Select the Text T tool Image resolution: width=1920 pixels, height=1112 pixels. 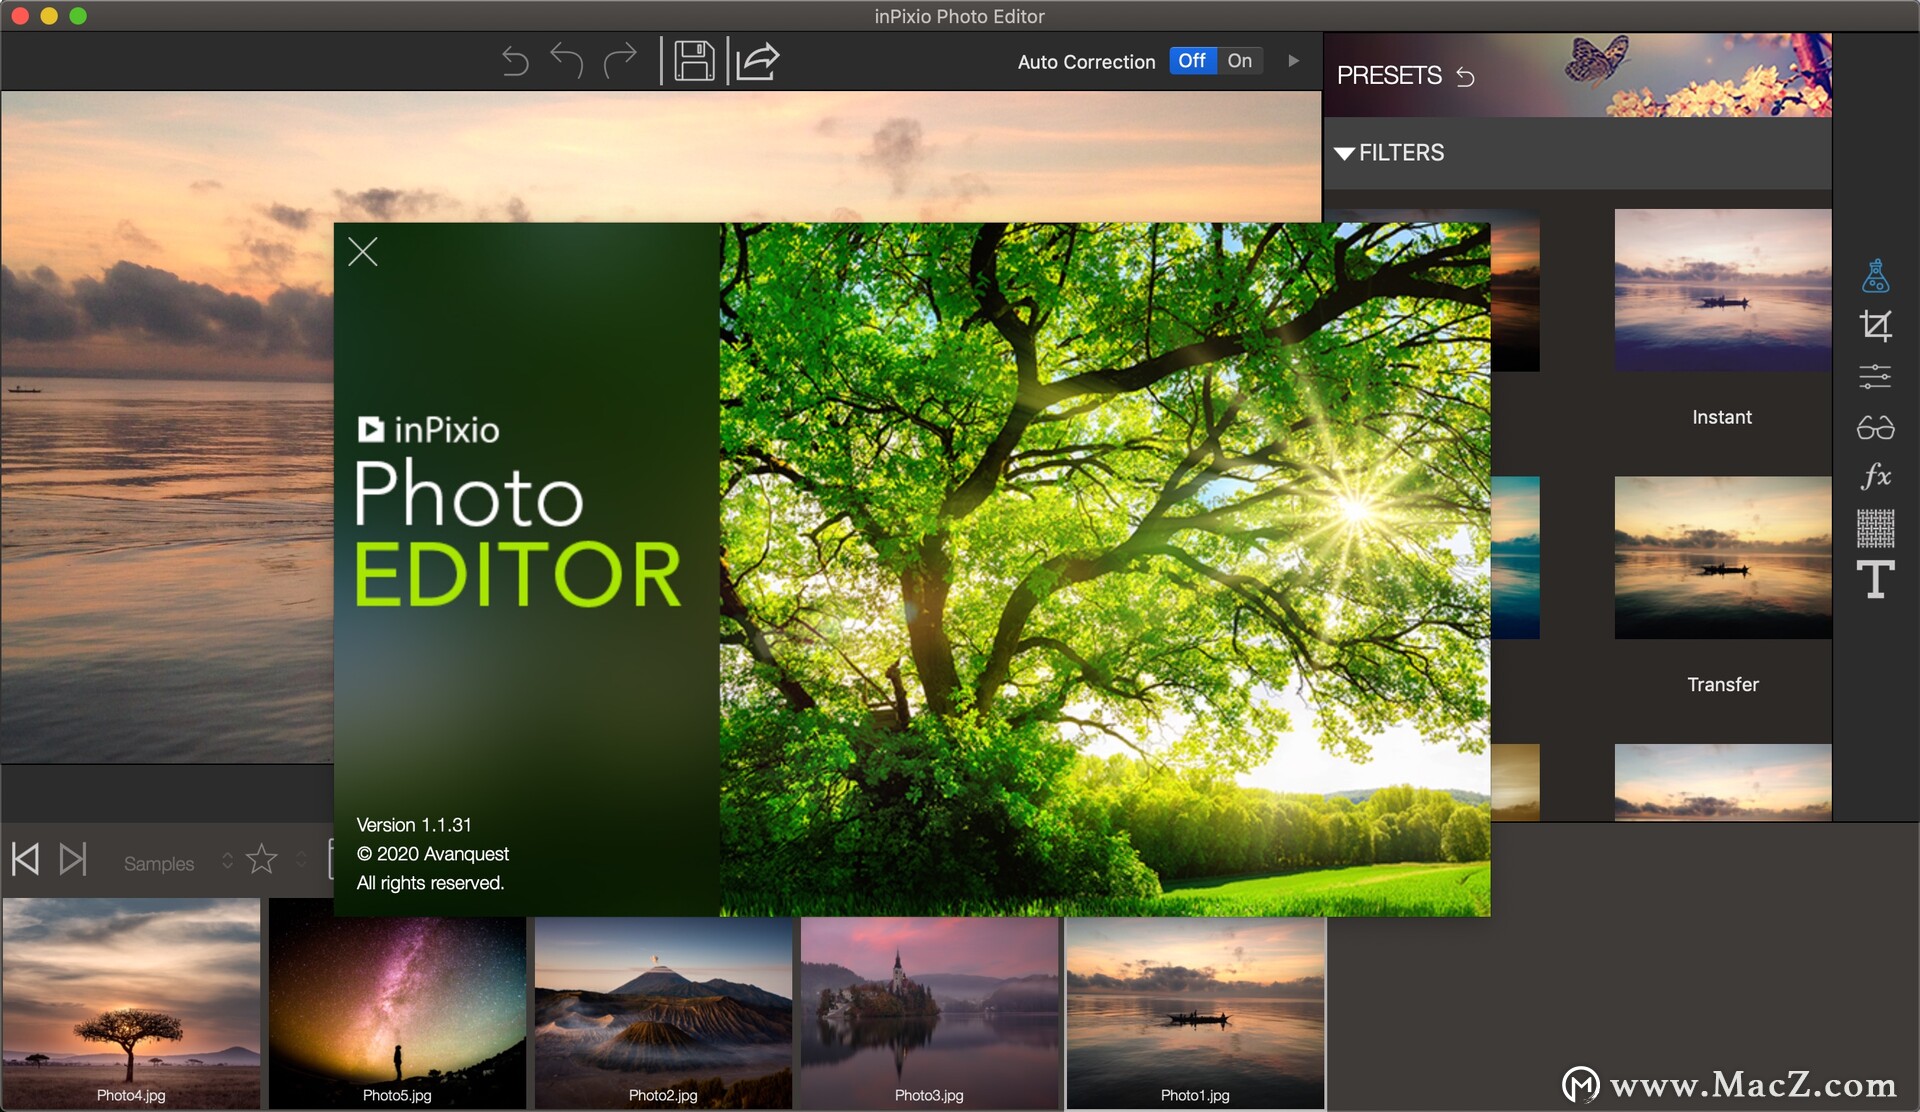click(1876, 580)
